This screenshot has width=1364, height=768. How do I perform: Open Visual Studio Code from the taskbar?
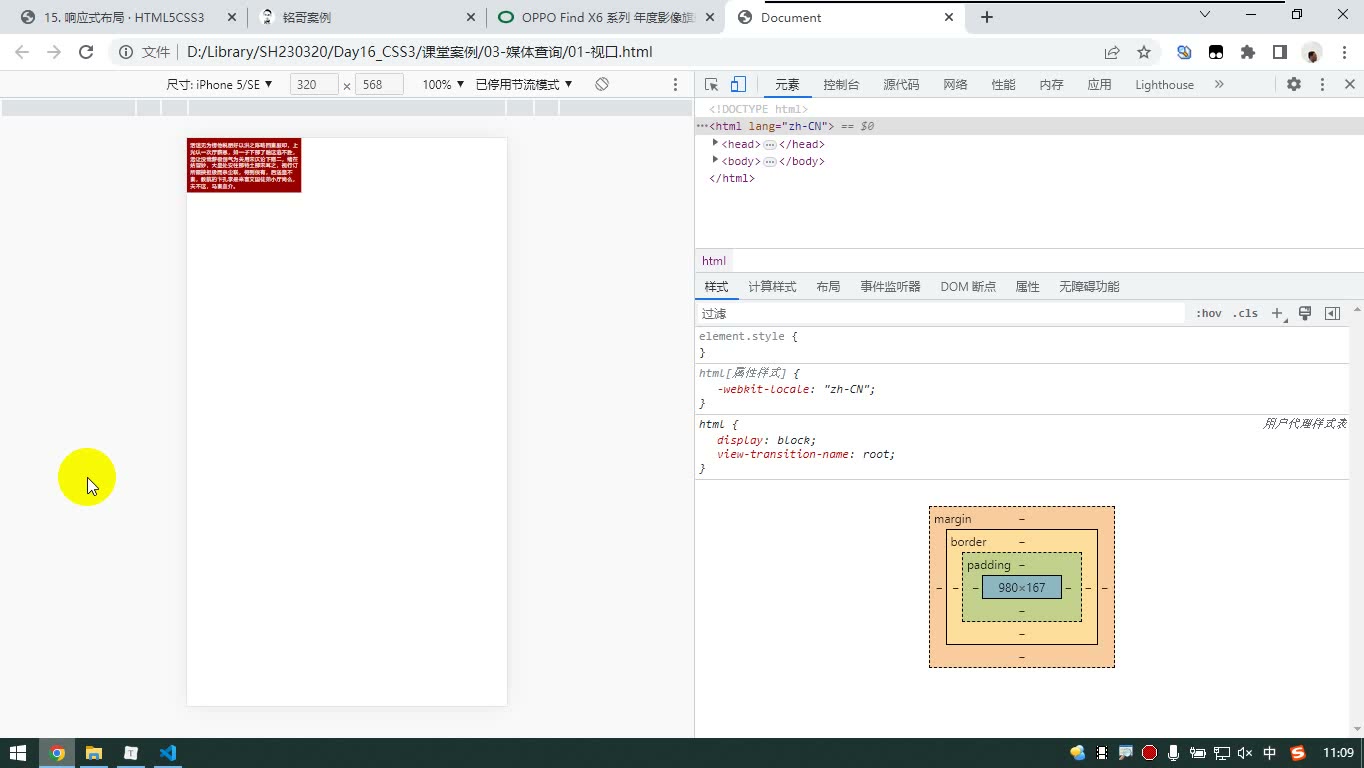click(x=167, y=753)
